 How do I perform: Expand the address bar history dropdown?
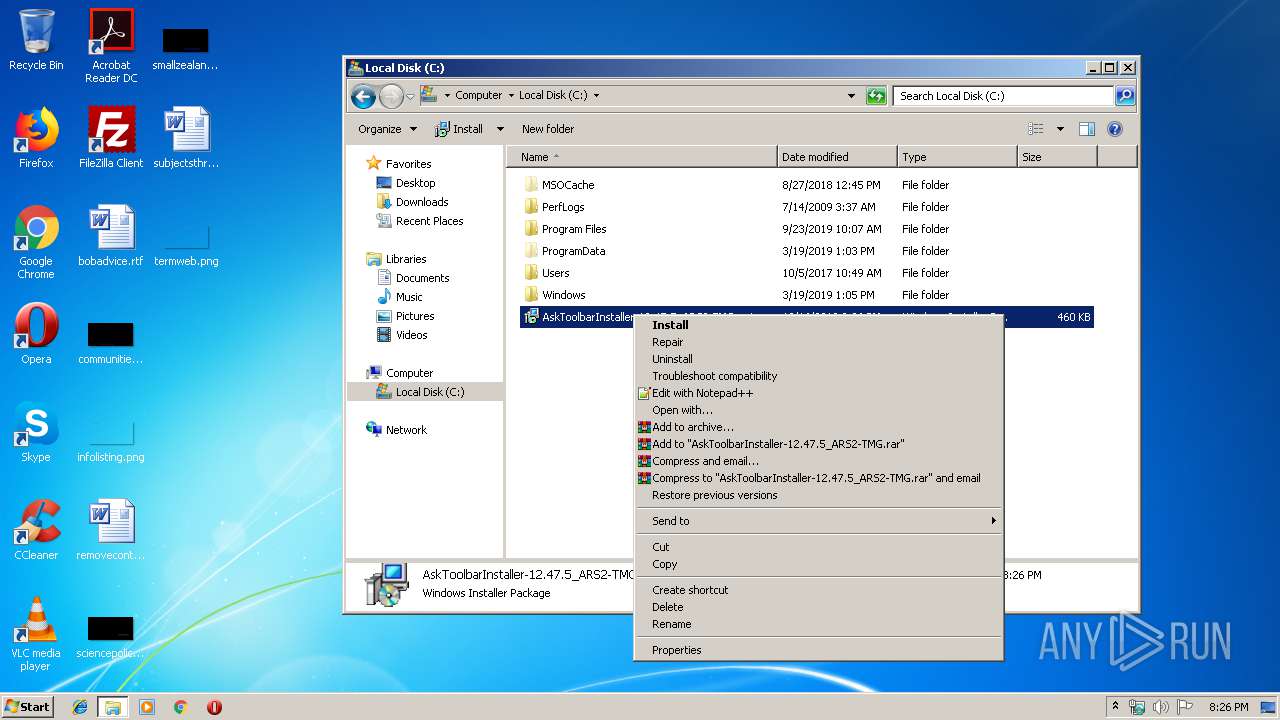851,96
